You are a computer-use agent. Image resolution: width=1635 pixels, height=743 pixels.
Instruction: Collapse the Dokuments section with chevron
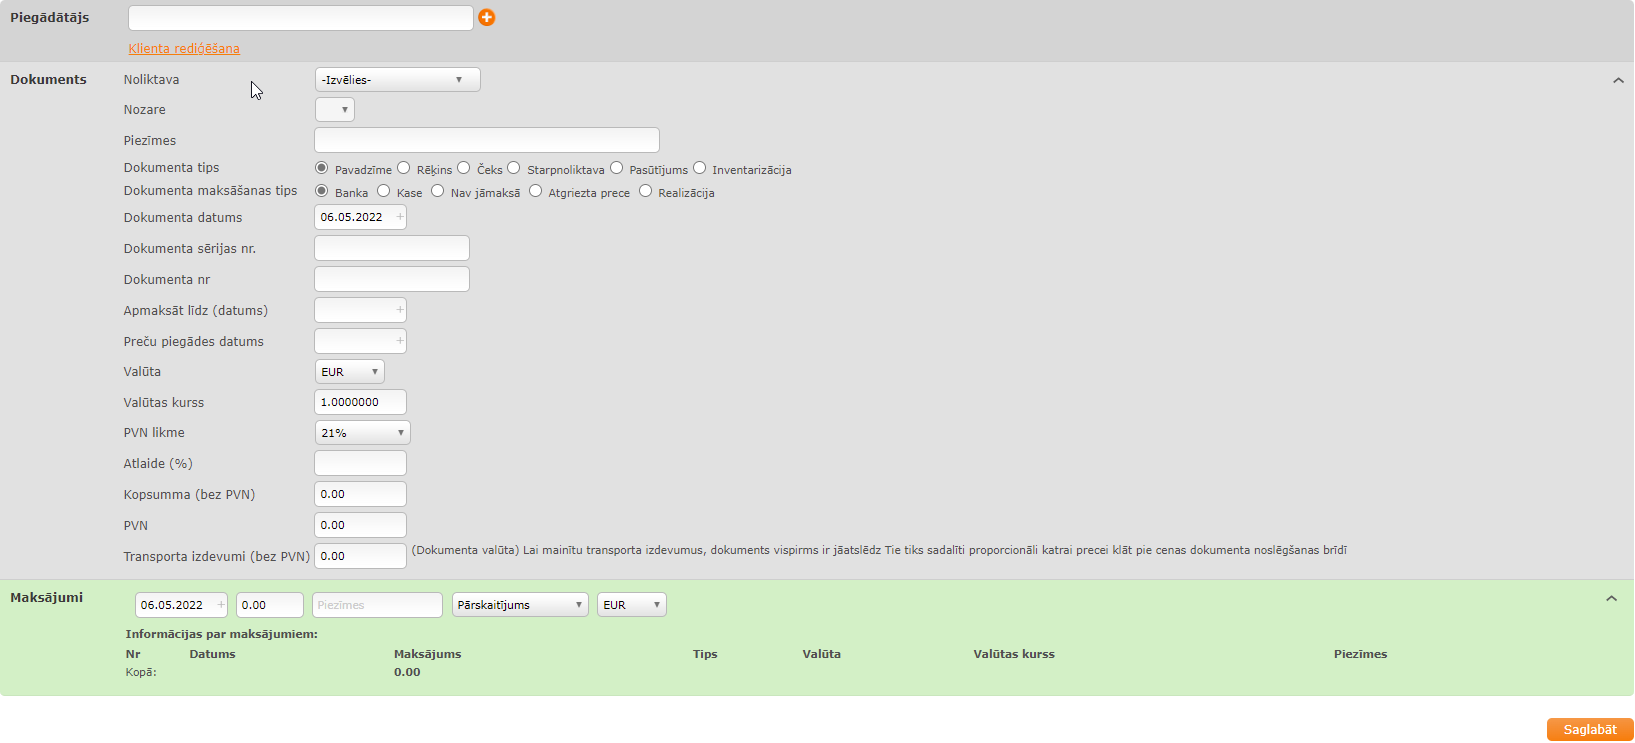(x=1618, y=80)
